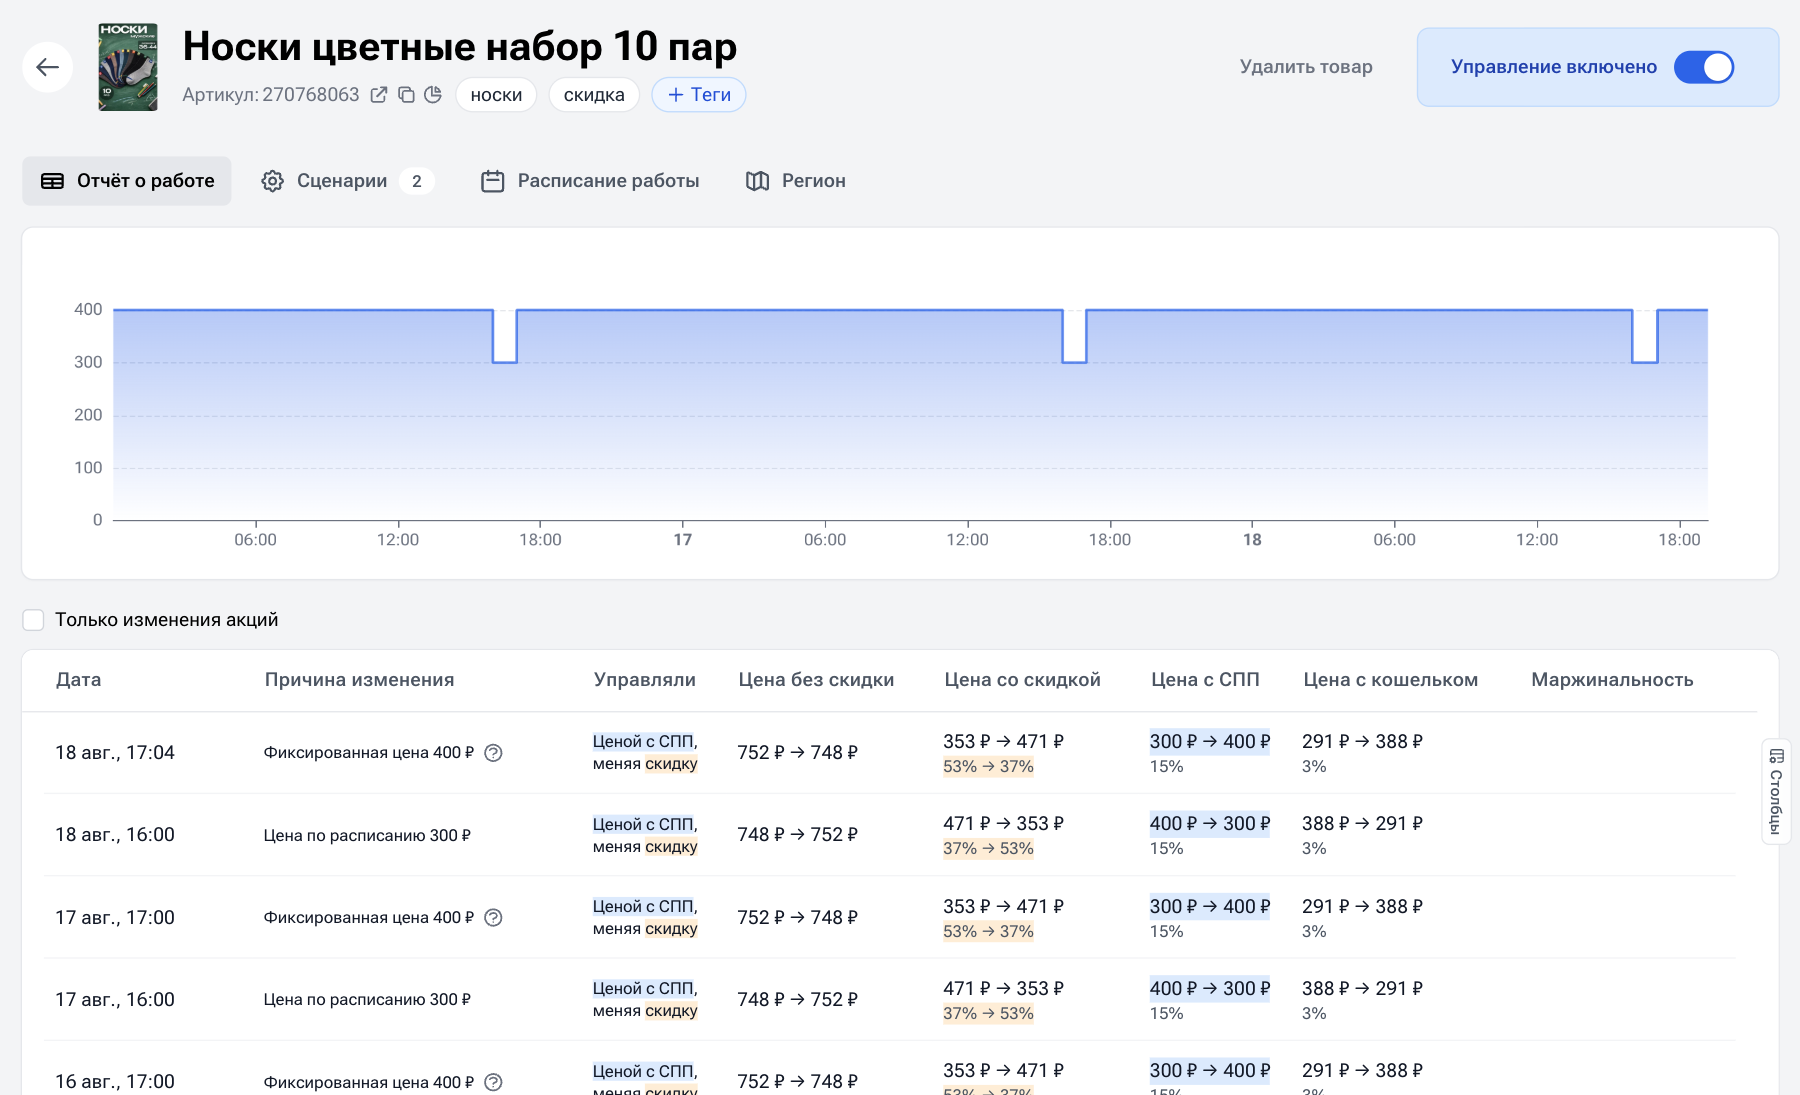This screenshot has width=1800, height=1095.
Task: Copy the article number 270768063
Action: [406, 95]
